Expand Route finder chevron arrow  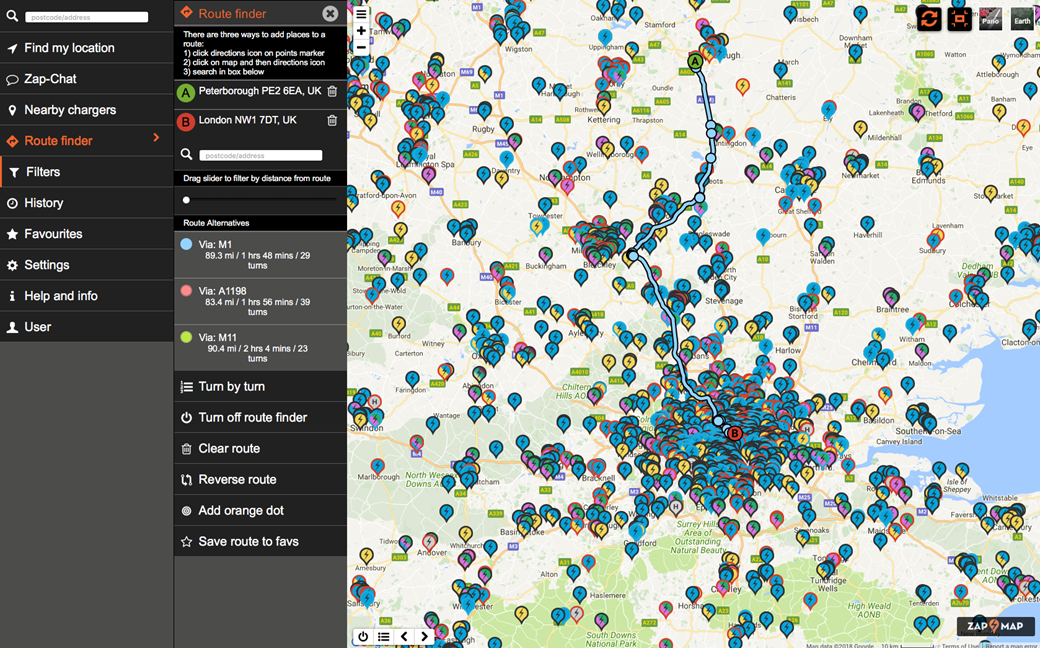[x=157, y=137]
